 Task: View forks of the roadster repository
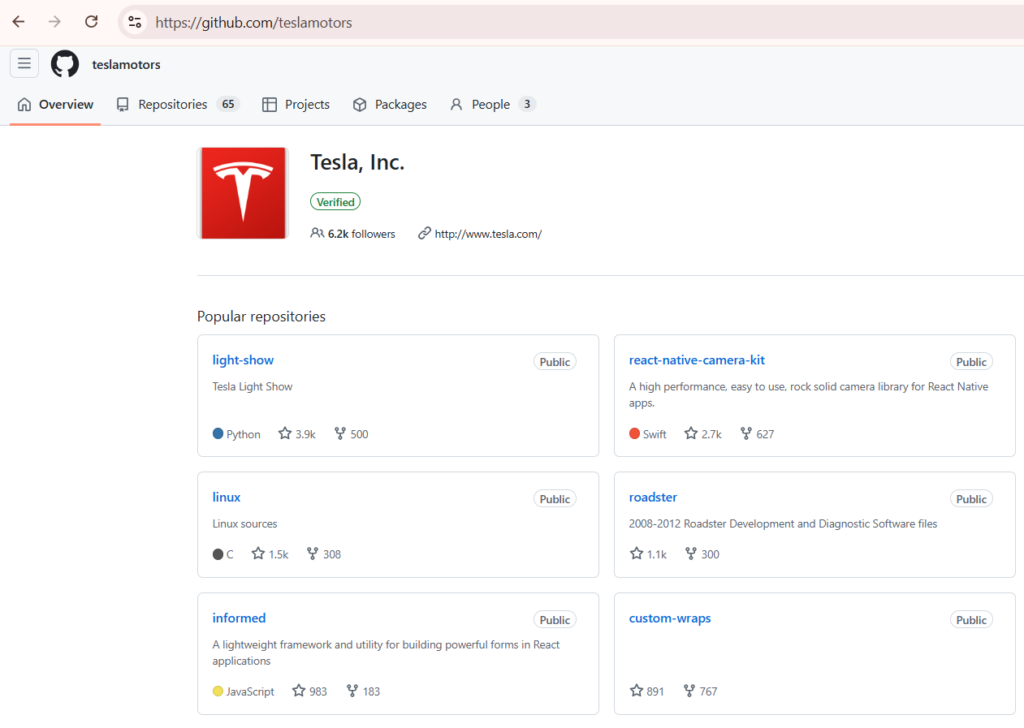pos(702,554)
